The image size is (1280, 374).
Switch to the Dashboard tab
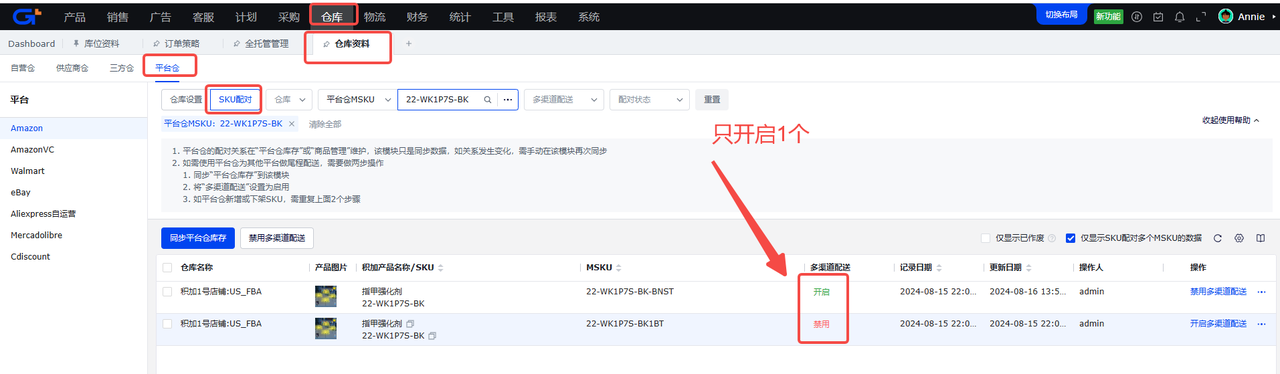(31, 44)
